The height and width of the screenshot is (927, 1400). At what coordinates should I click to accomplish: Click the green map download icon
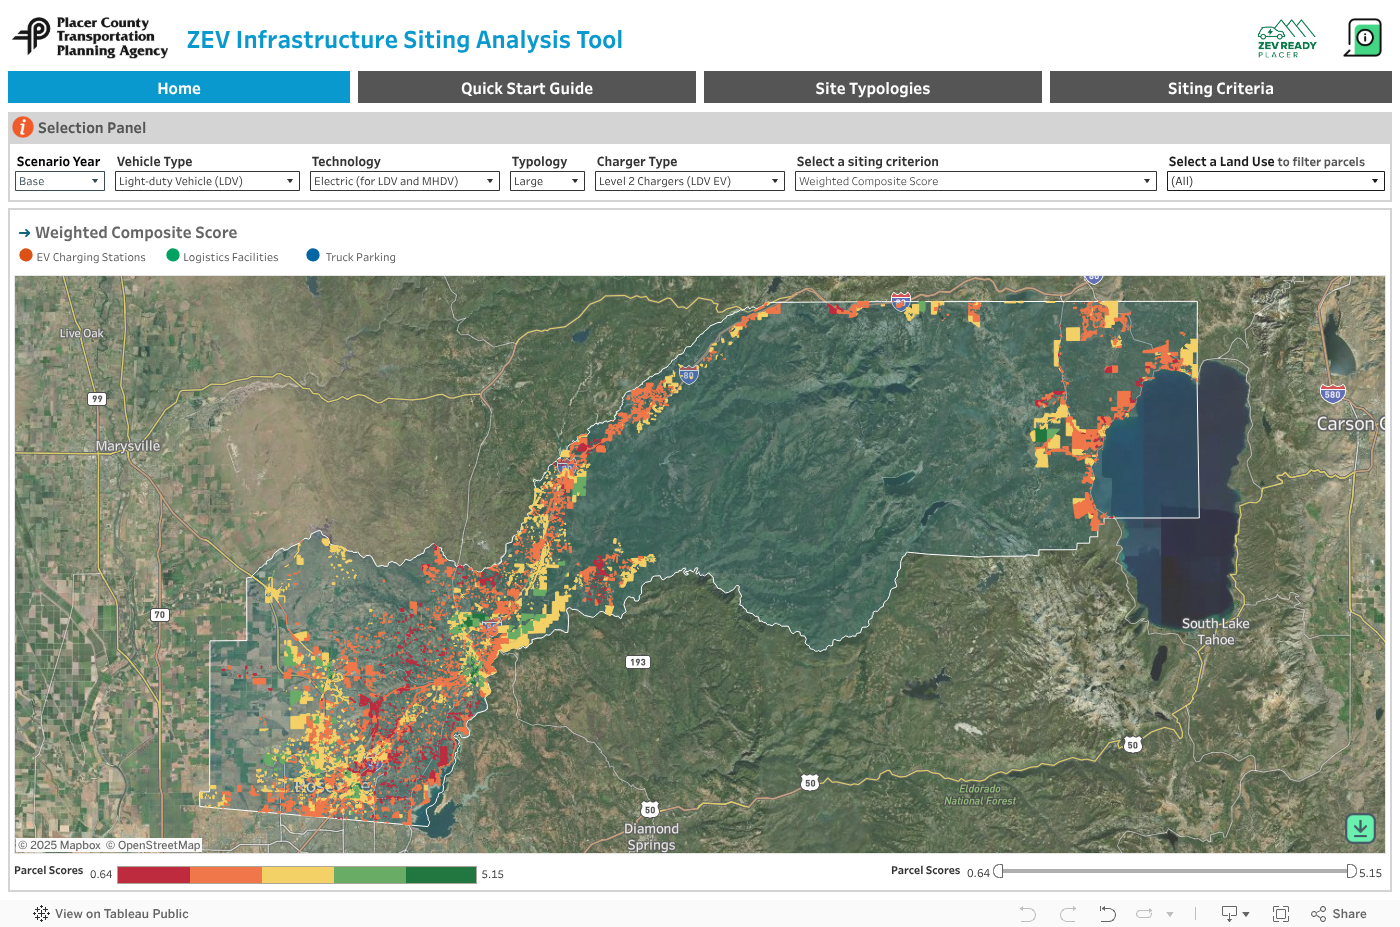[x=1360, y=828]
